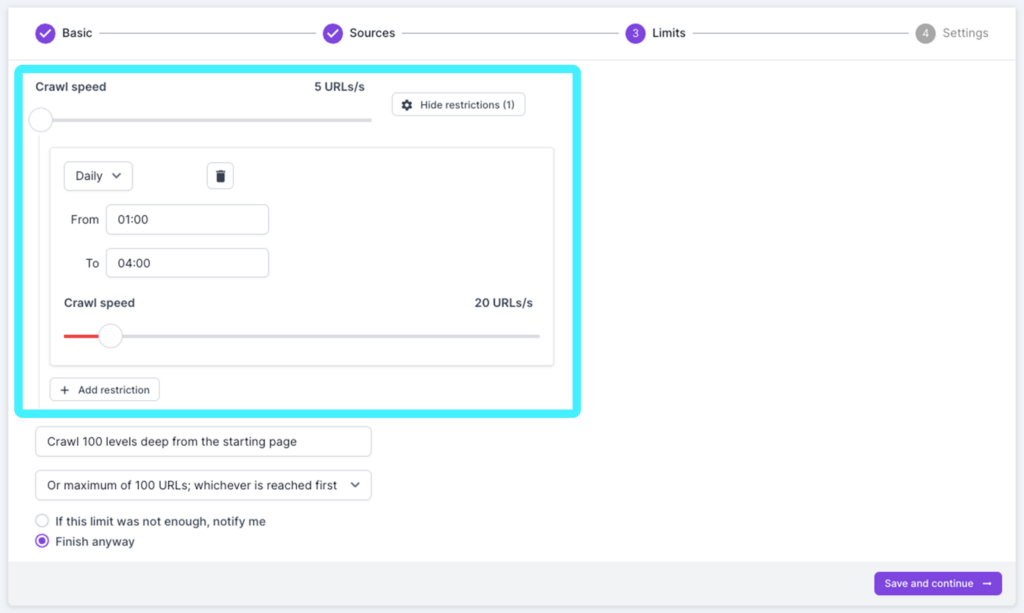Viewport: 1024px width, 613px height.
Task: Click the 'From' time input showing 01:00
Action: tap(187, 219)
